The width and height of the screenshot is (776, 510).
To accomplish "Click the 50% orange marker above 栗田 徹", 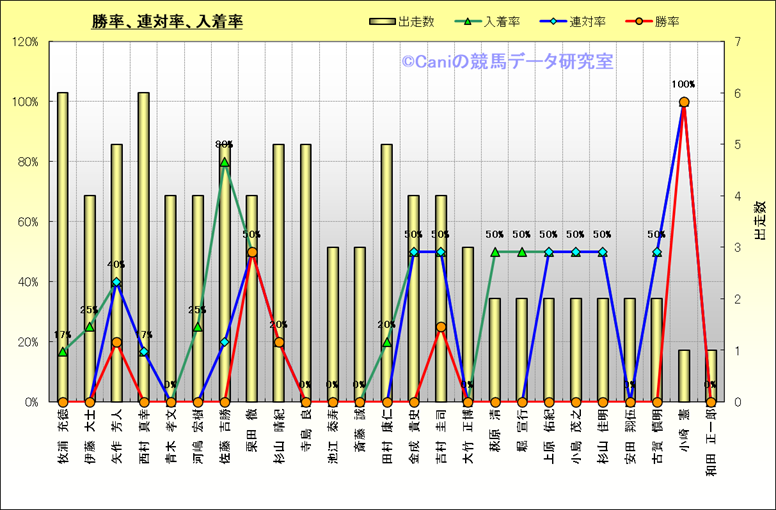I will tap(252, 252).
